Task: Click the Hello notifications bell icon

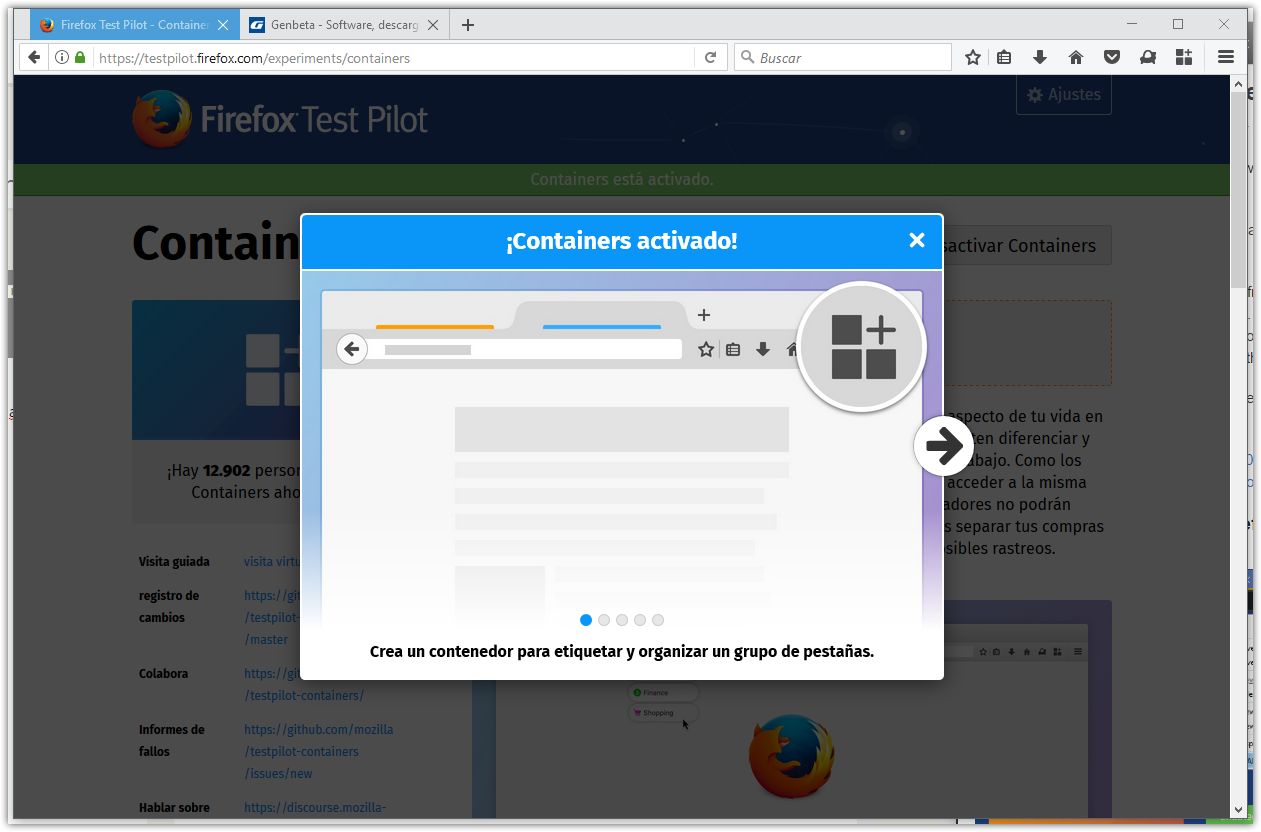Action: pyautogui.click(x=1148, y=57)
